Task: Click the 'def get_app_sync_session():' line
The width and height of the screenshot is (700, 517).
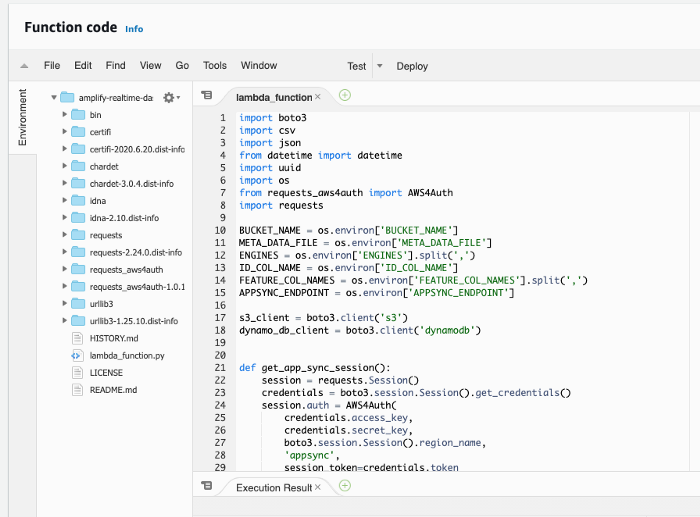Action: pyautogui.click(x=315, y=368)
